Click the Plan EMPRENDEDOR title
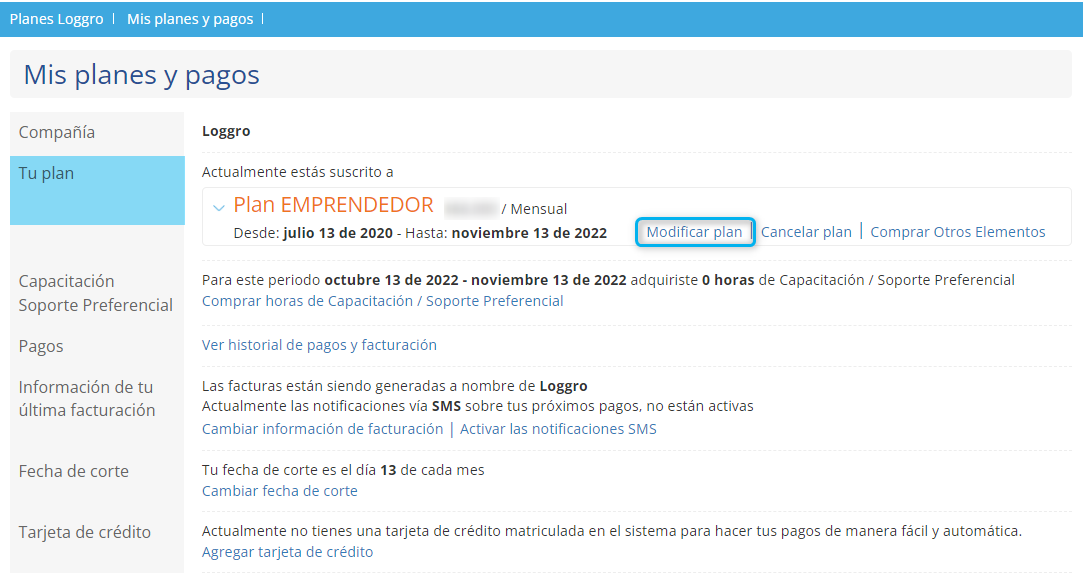This screenshot has height=577, width=1083. 333,206
